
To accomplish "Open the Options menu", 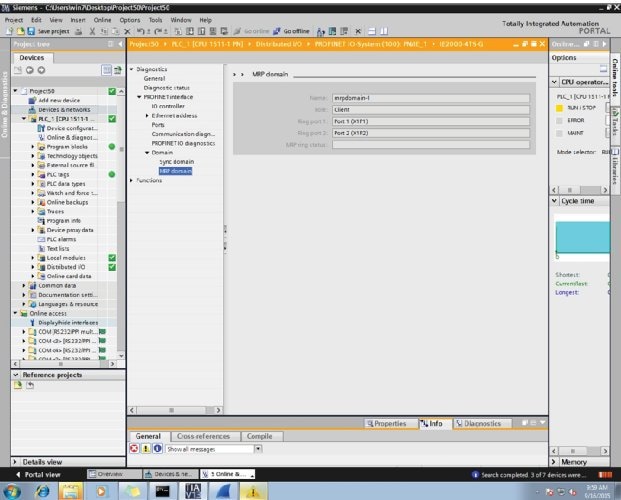I will pyautogui.click(x=130, y=20).
